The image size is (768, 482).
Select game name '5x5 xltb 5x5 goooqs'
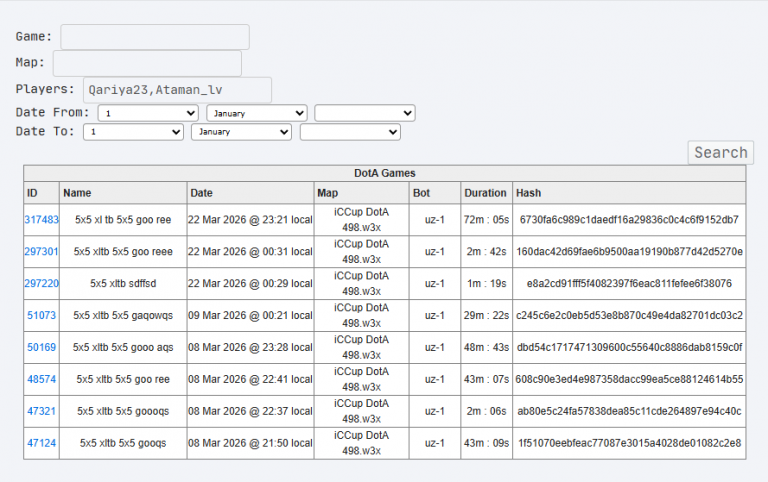(123, 411)
